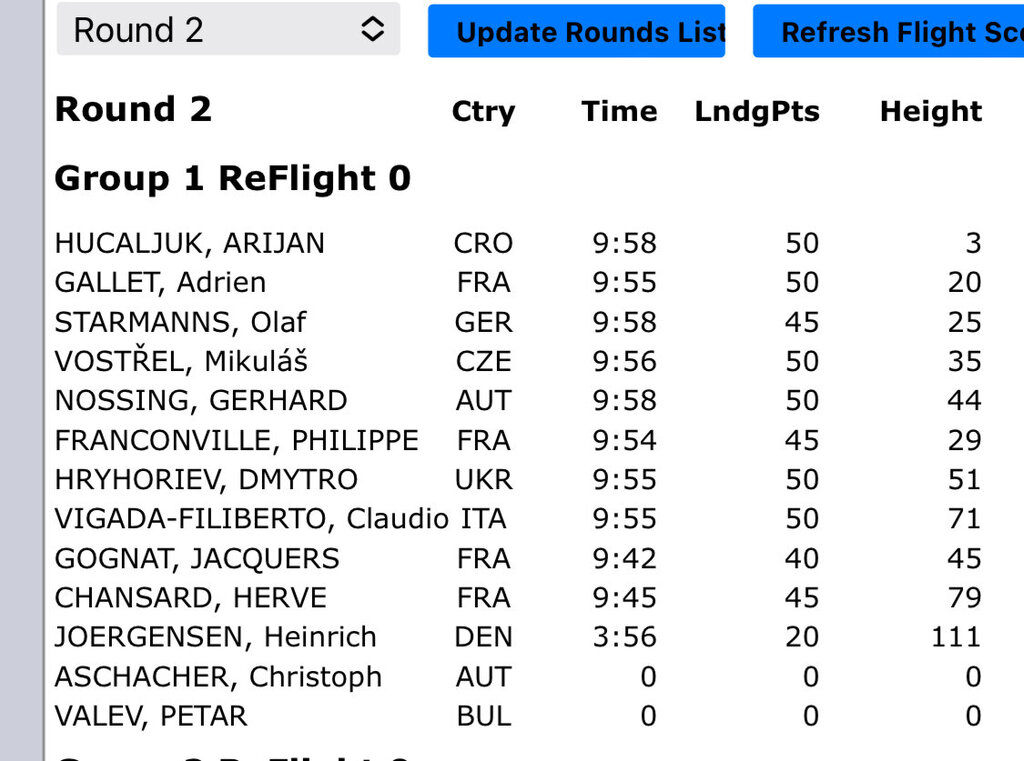The image size is (1024, 761).
Task: Select pilot HRYHORIEV, DMYTRO
Action: [205, 480]
